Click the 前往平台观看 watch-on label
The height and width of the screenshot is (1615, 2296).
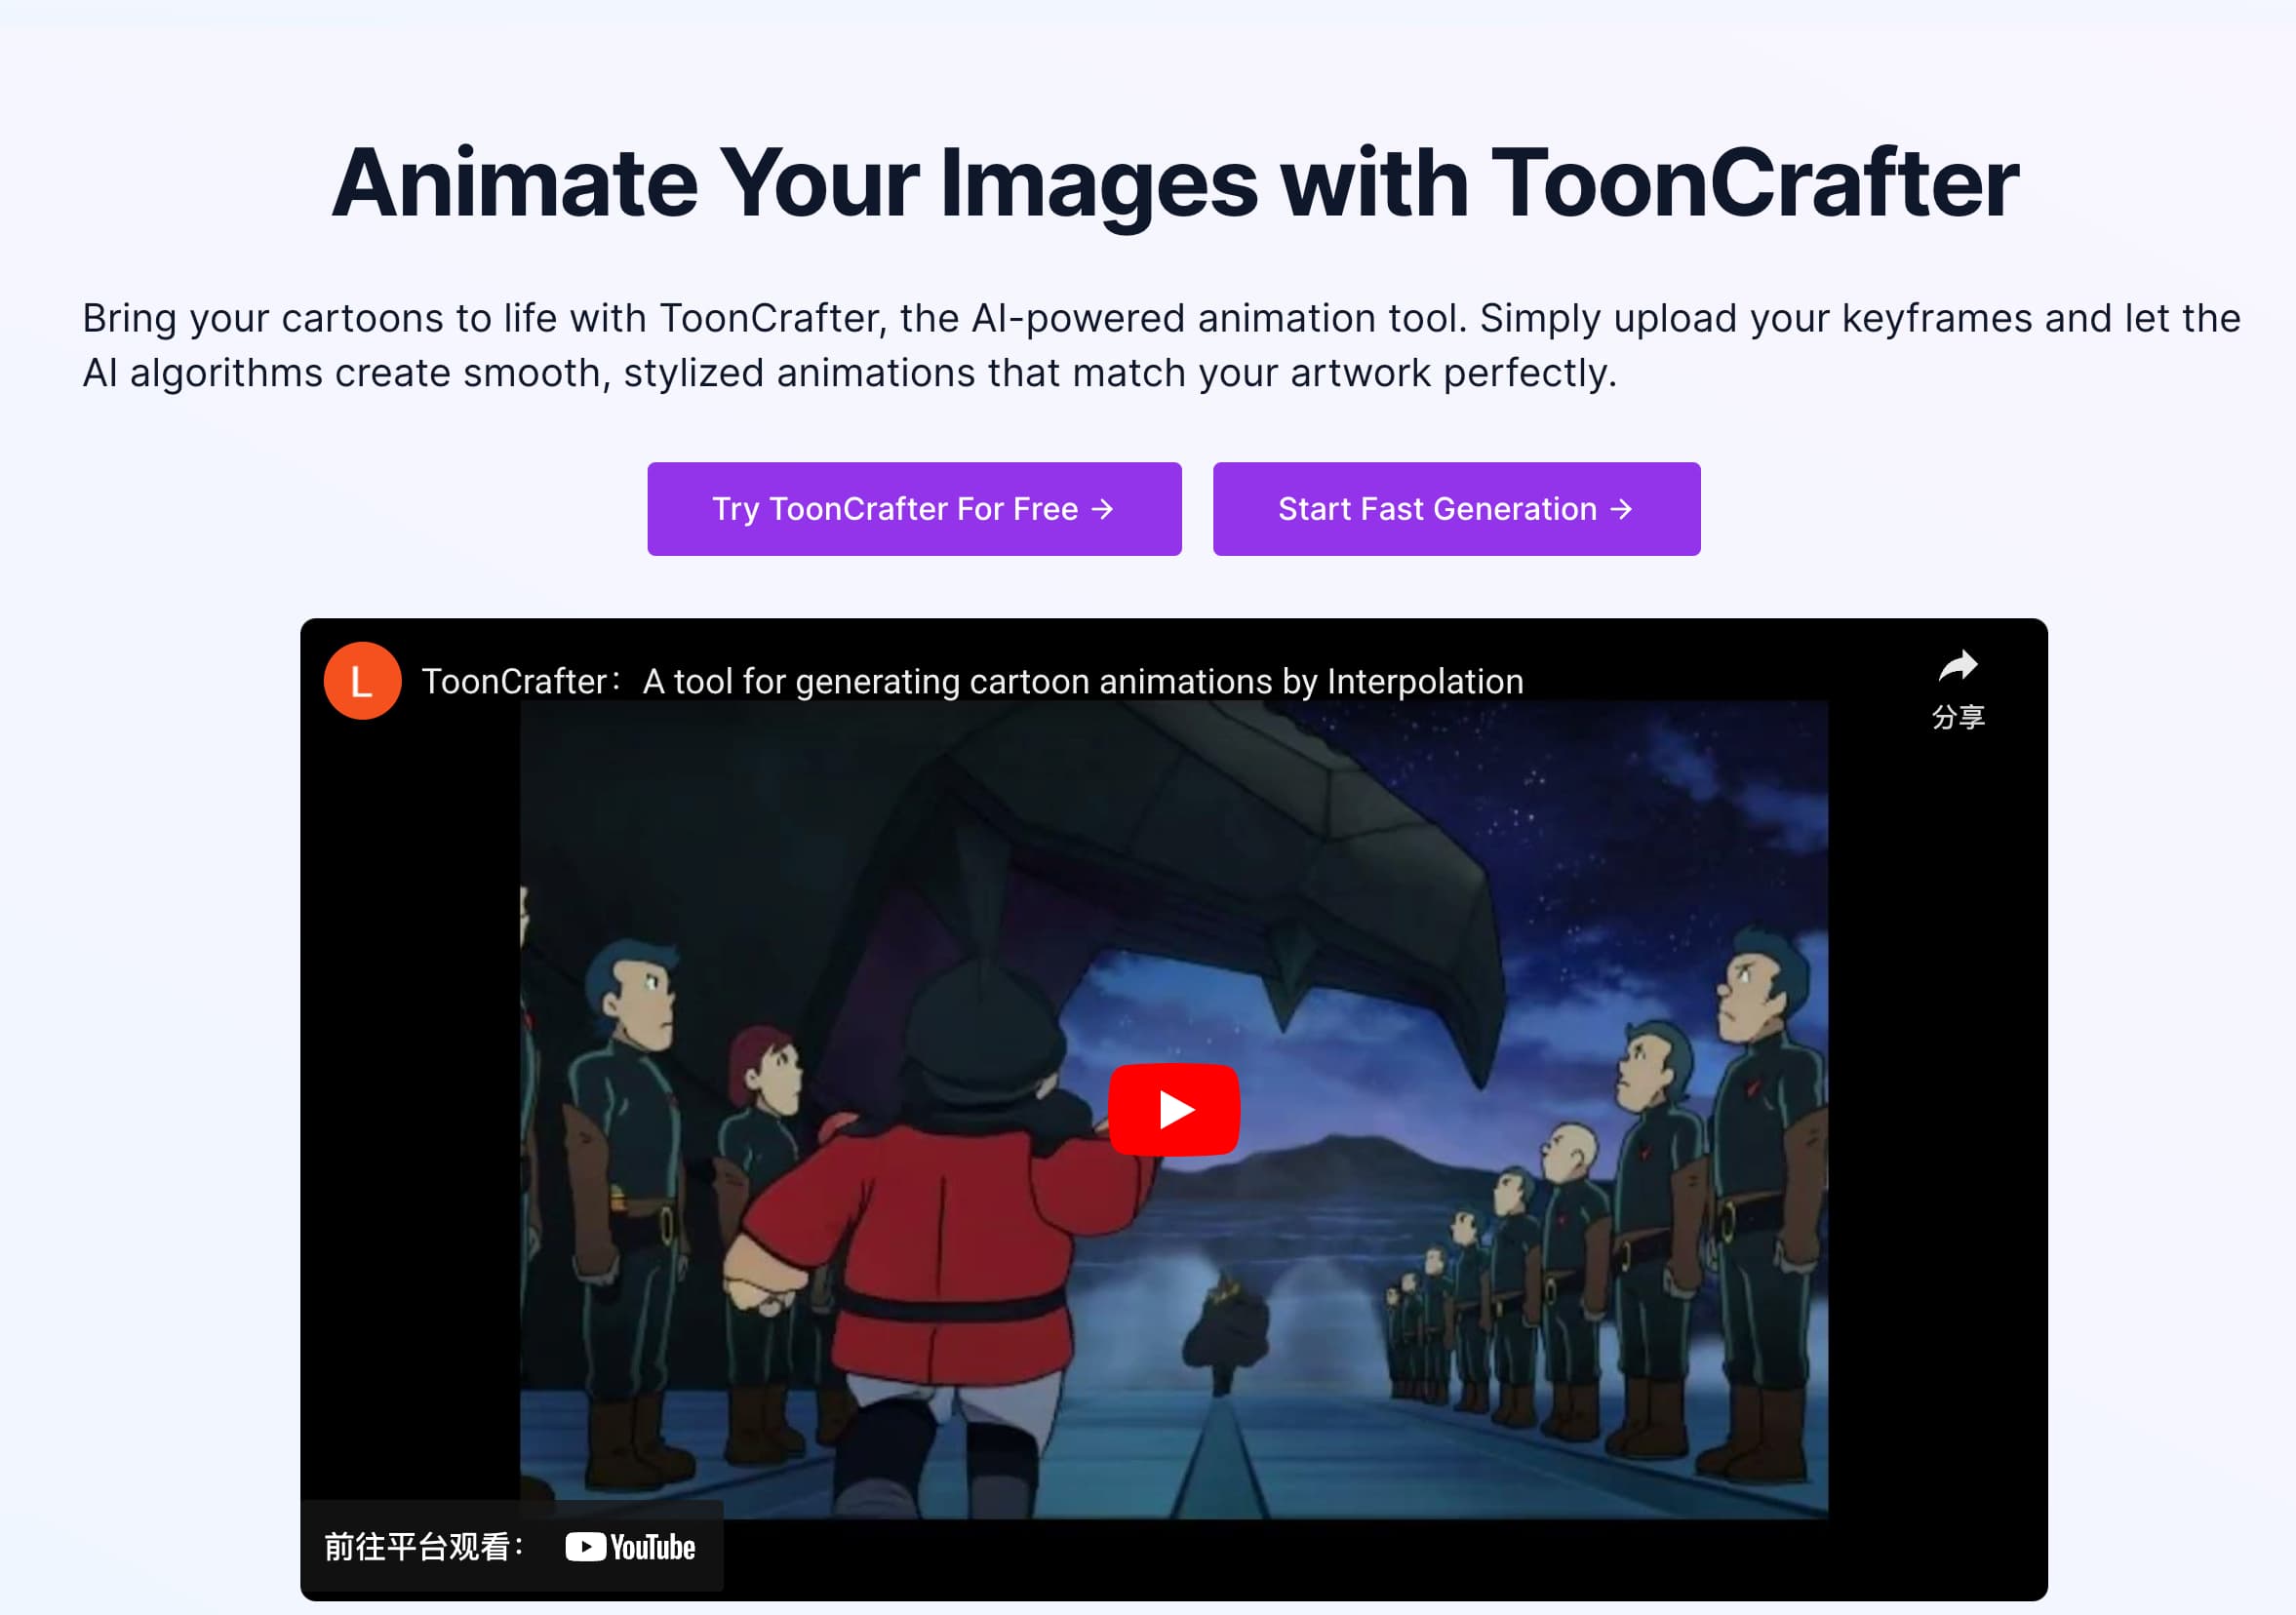tap(424, 1547)
